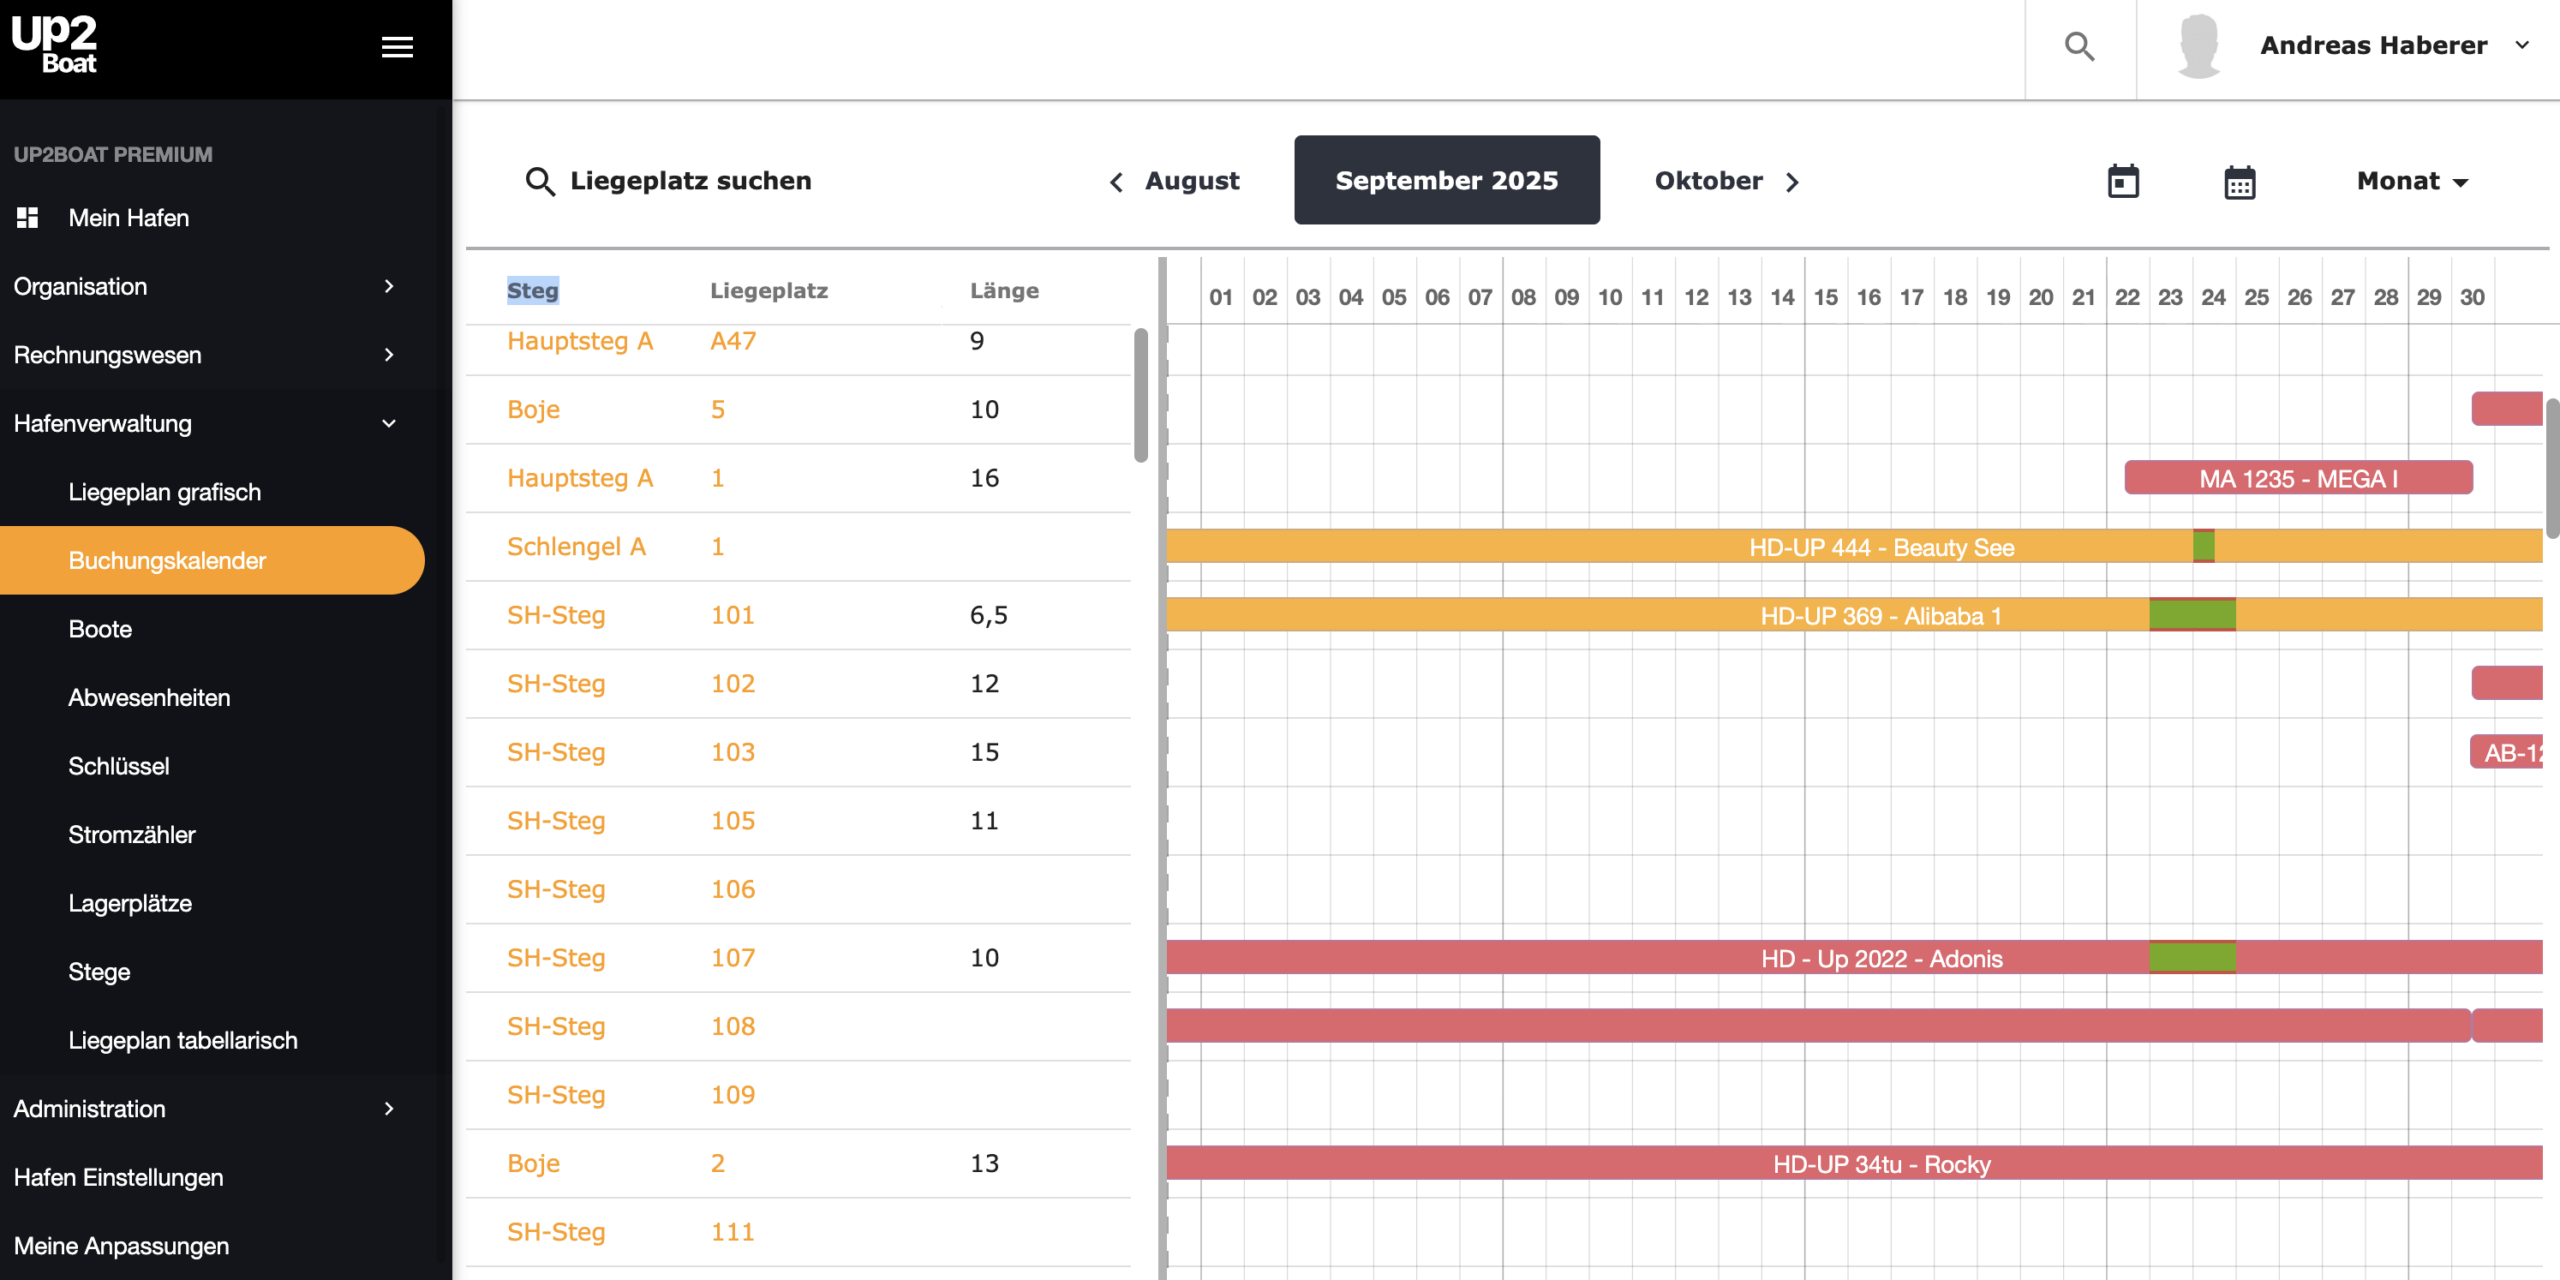
Task: Click the September 2025 button
Action: click(1446, 181)
